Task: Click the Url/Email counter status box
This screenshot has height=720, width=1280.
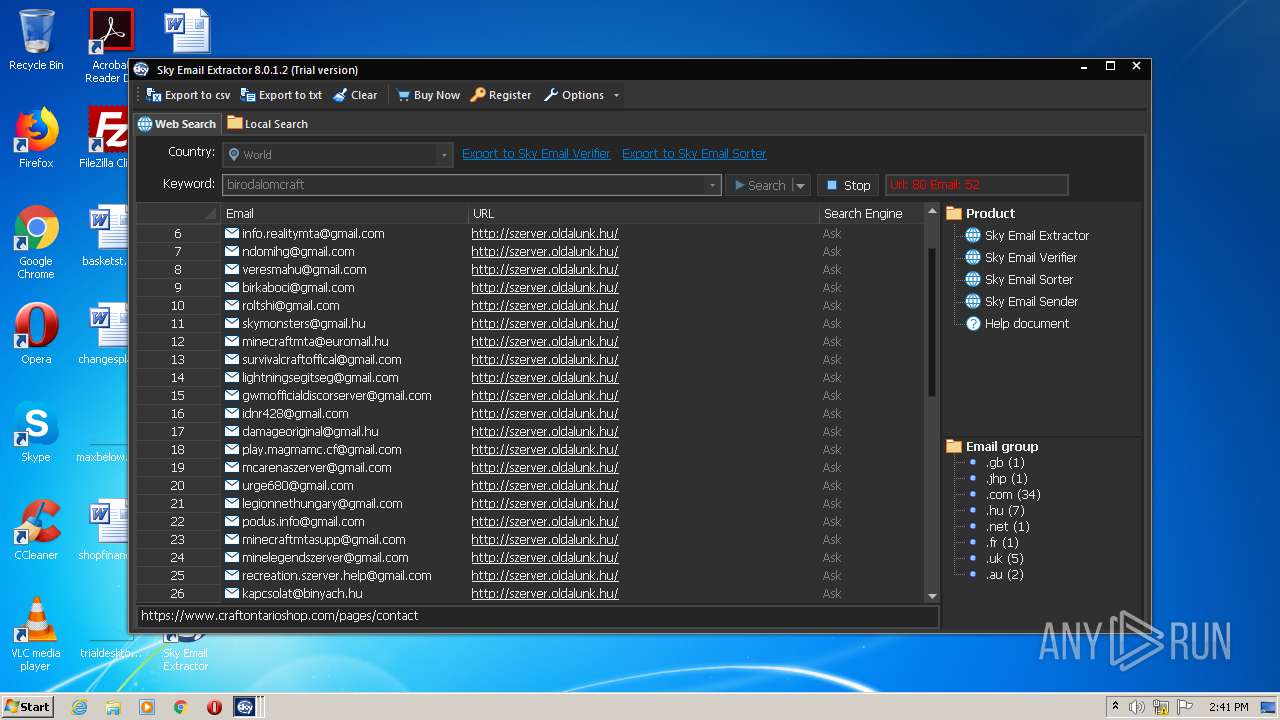Action: point(976,185)
